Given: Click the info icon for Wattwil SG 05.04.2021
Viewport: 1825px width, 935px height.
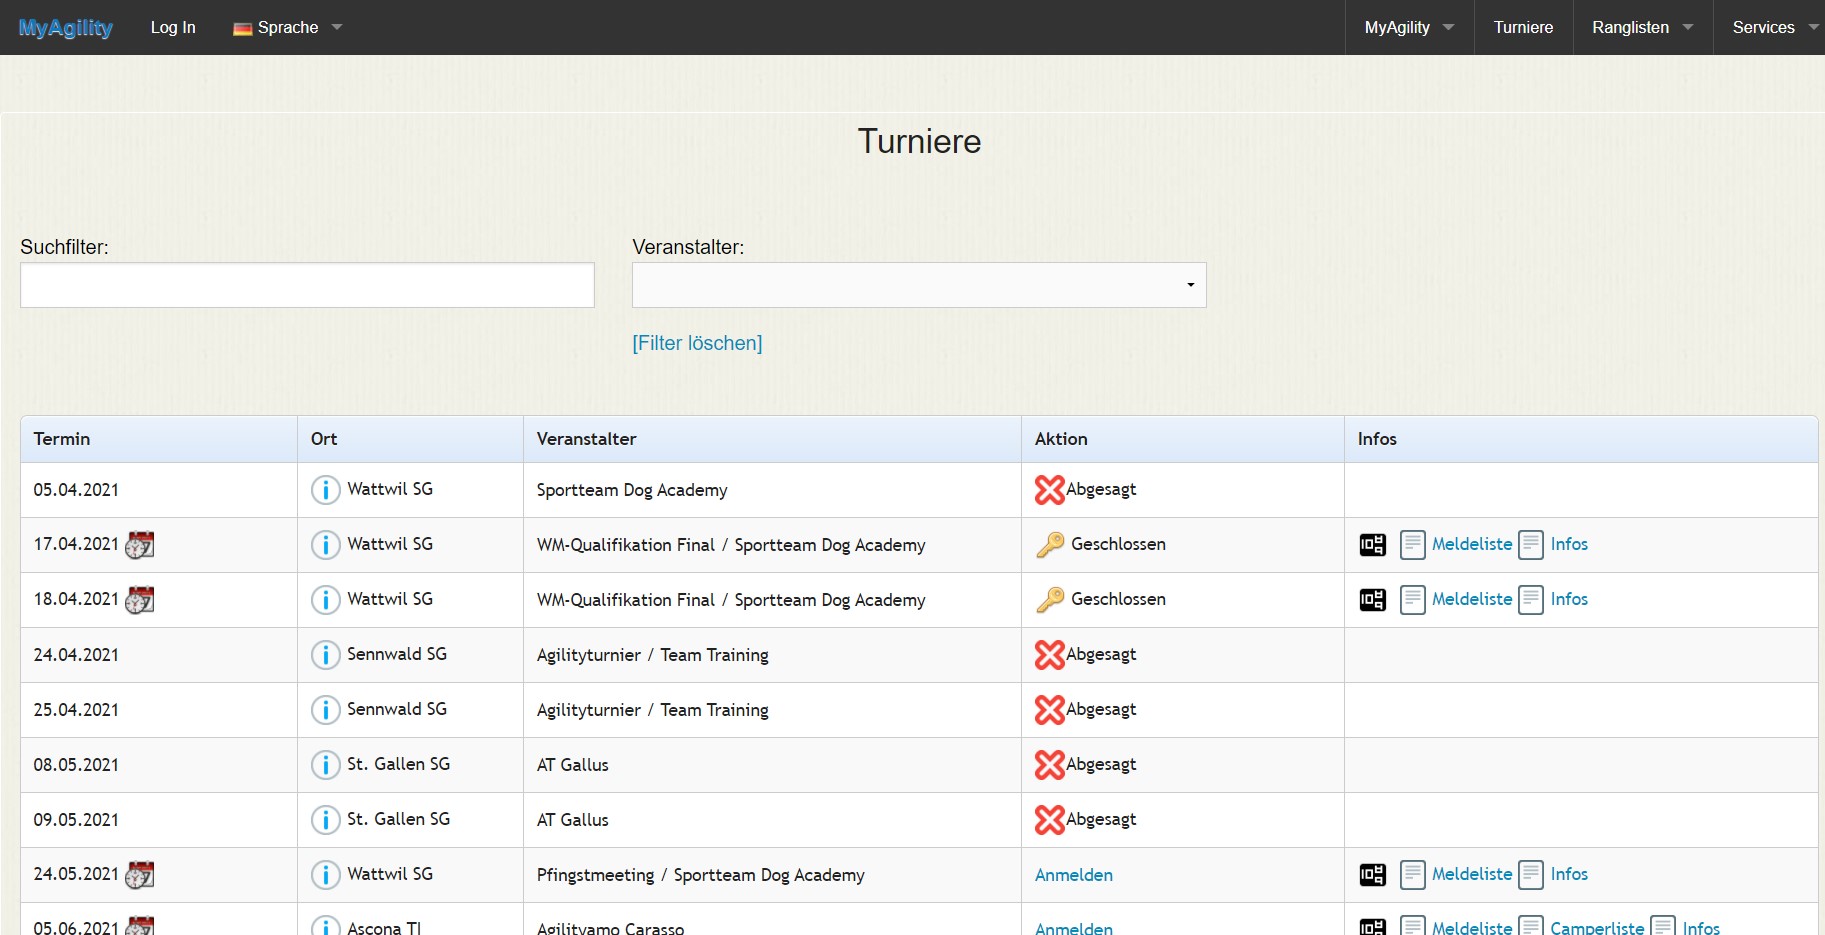Looking at the screenshot, I should (325, 490).
